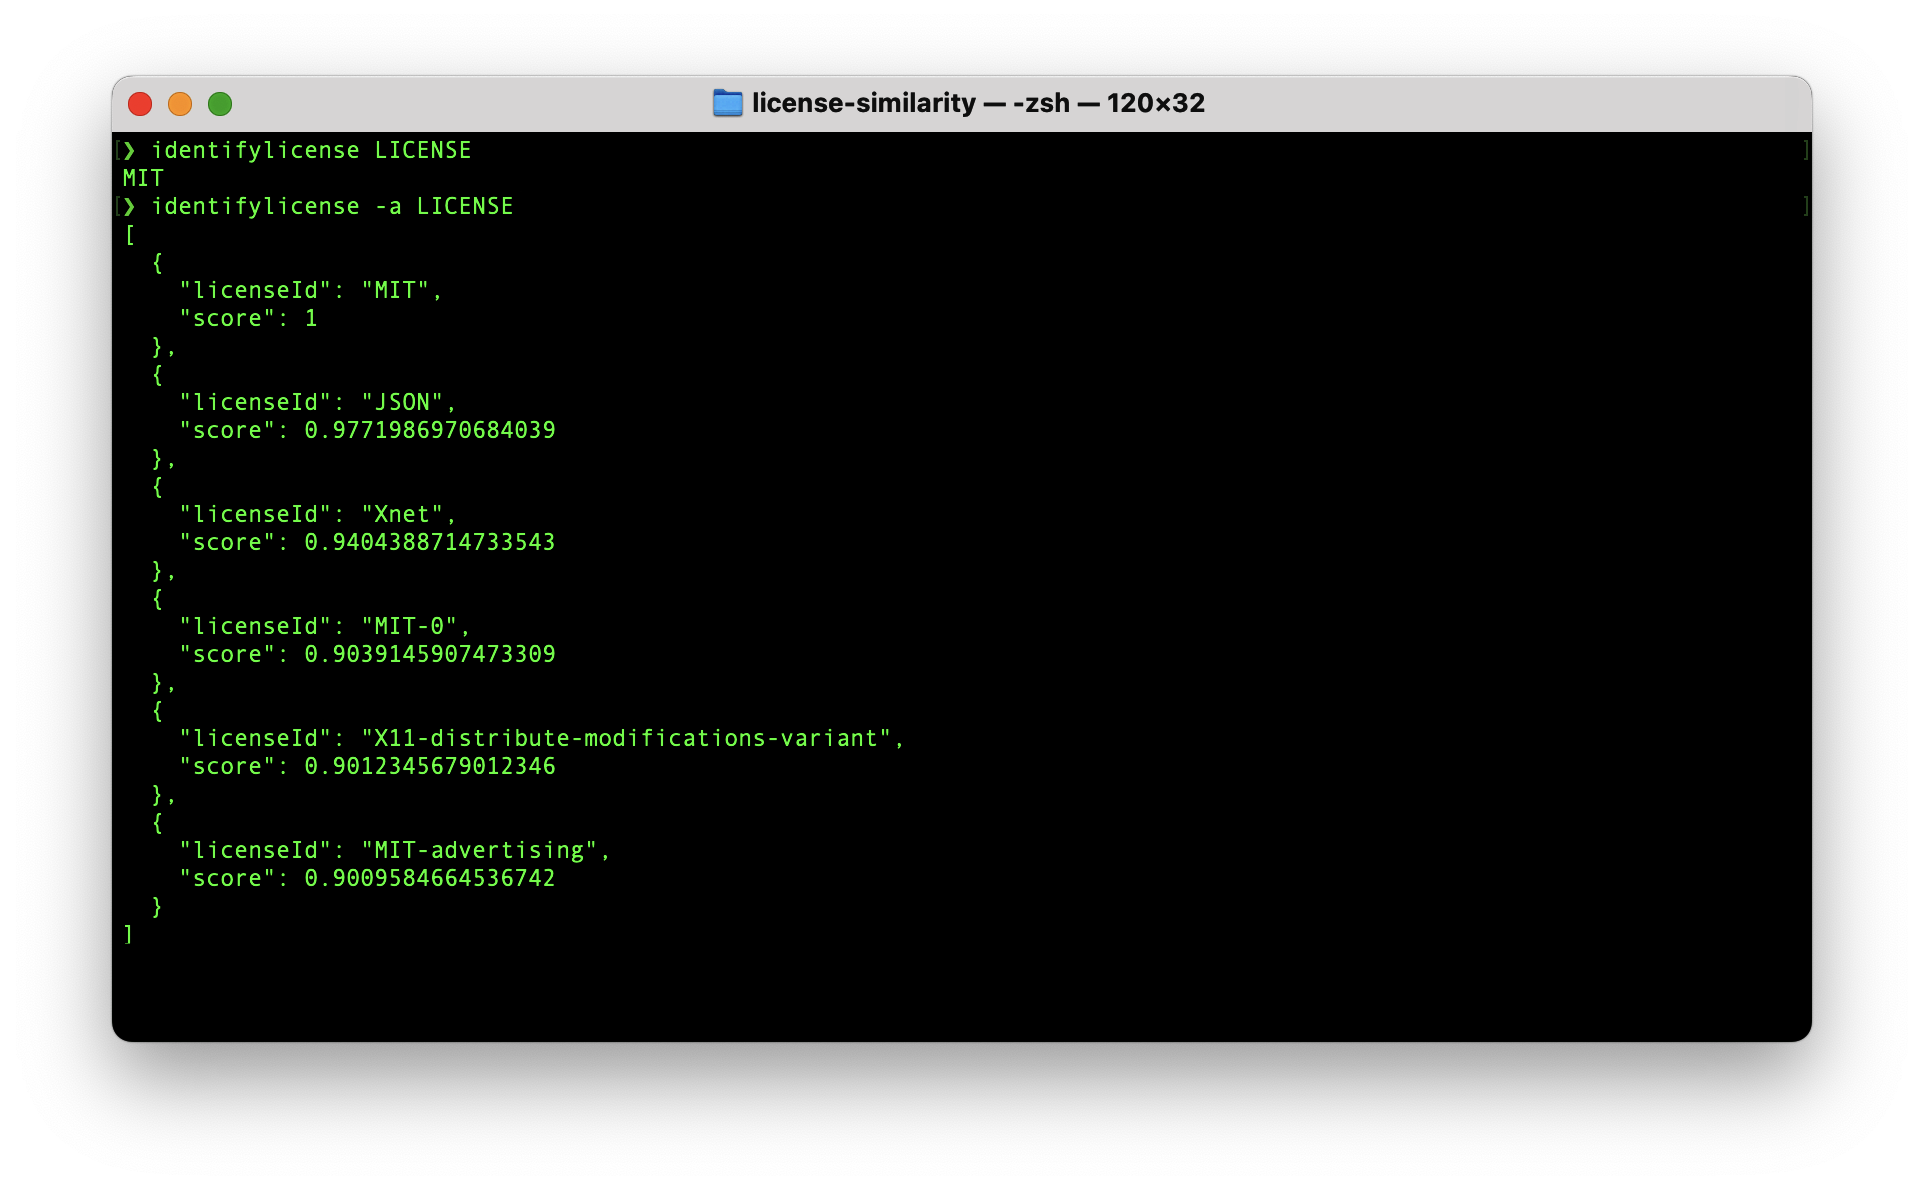Click the score 0.9404388714733543
1924x1190 pixels.
429,542
